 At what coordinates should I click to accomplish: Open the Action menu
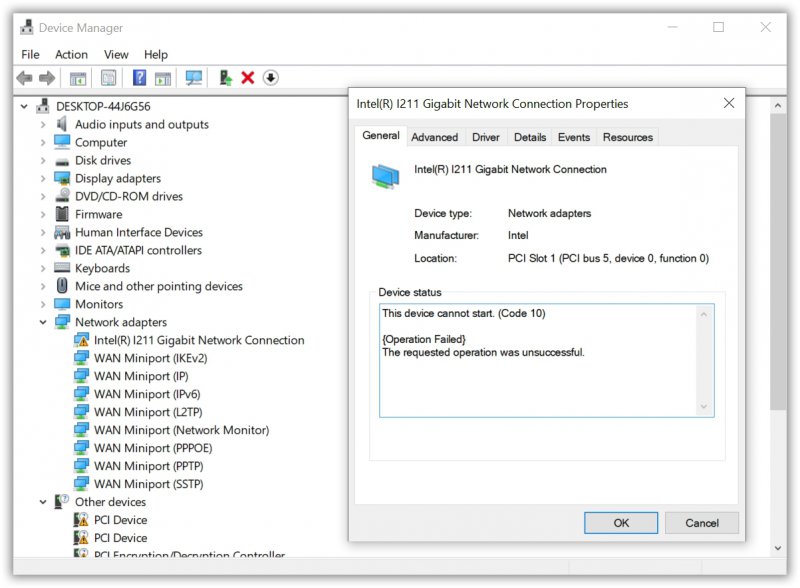[x=71, y=54]
